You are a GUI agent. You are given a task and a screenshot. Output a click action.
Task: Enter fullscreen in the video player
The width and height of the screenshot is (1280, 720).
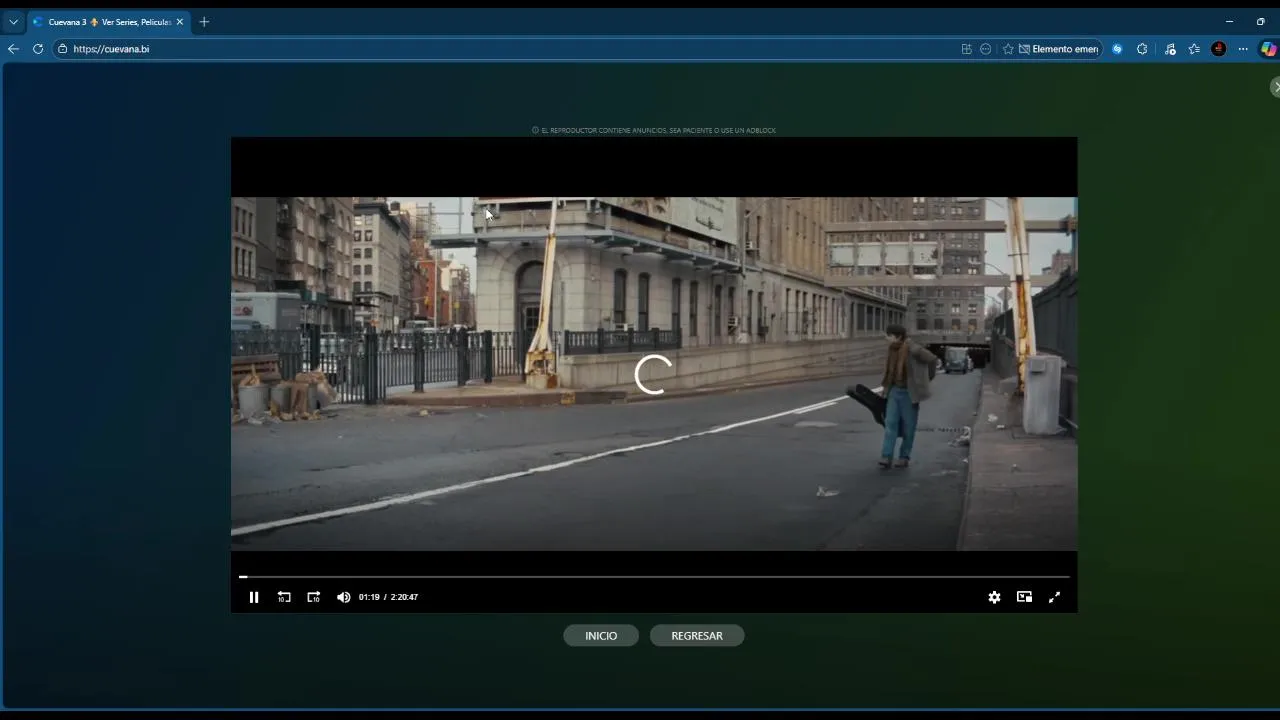pos(1054,597)
